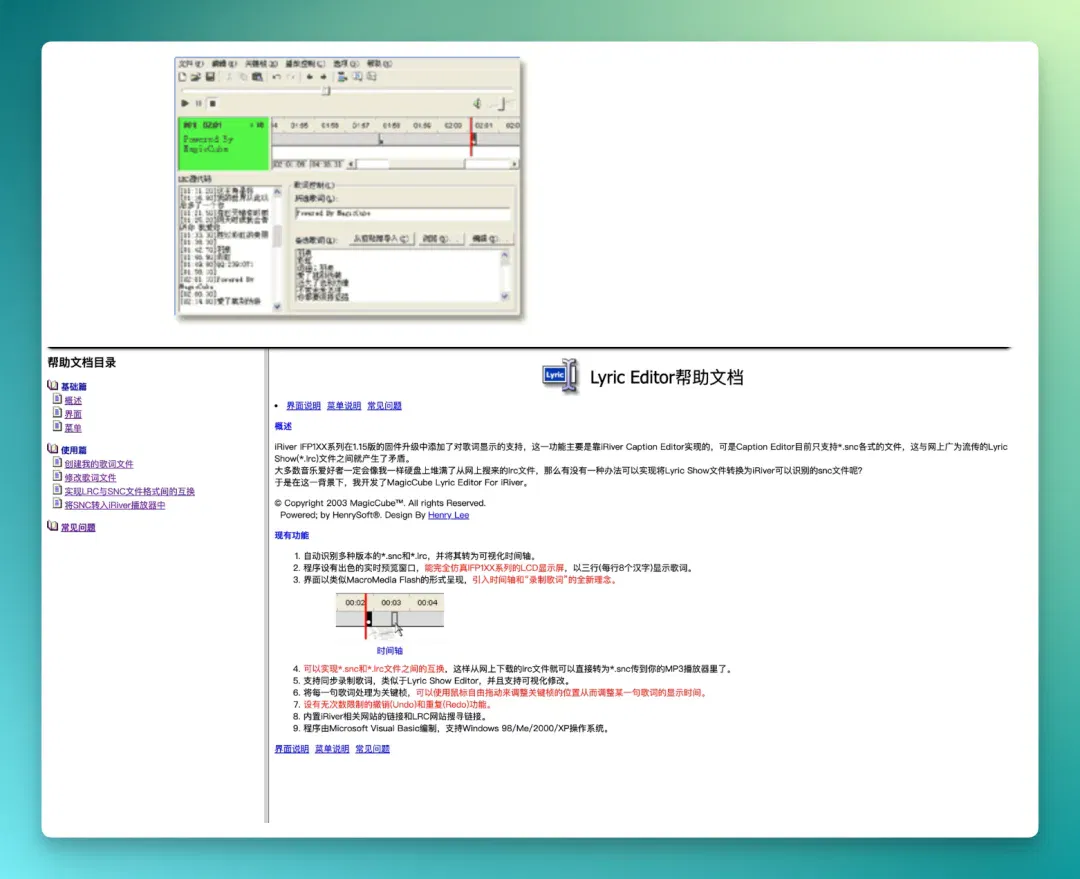Click the Redo arrow icon

[291, 77]
